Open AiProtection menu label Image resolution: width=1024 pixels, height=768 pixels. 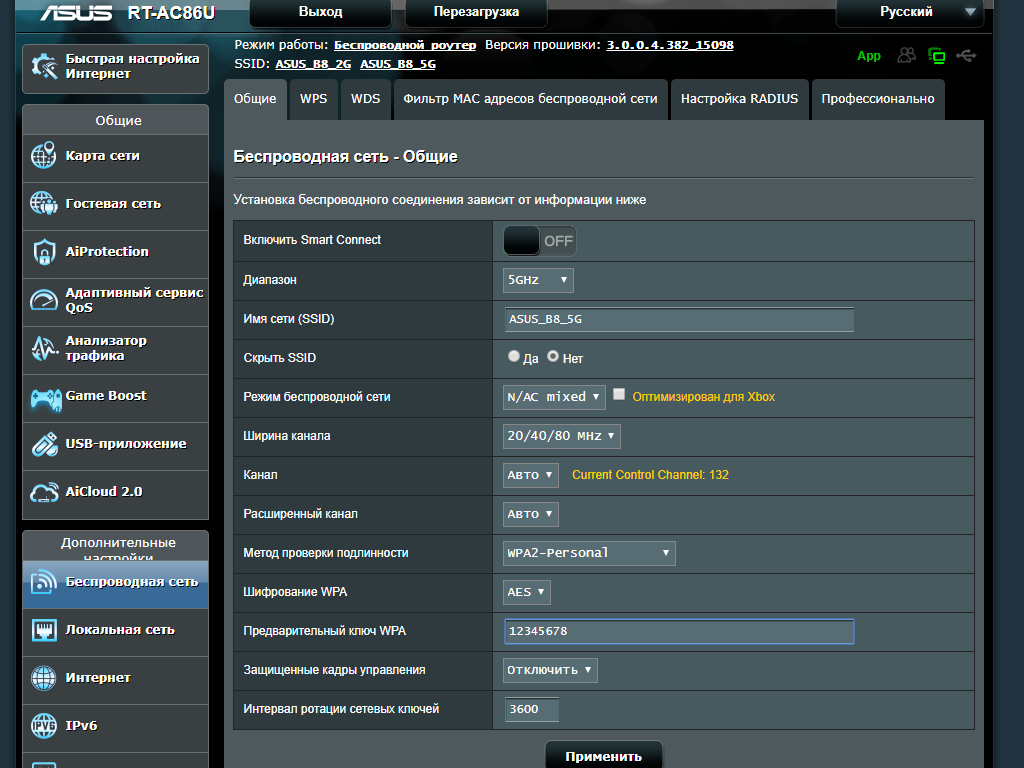click(107, 251)
